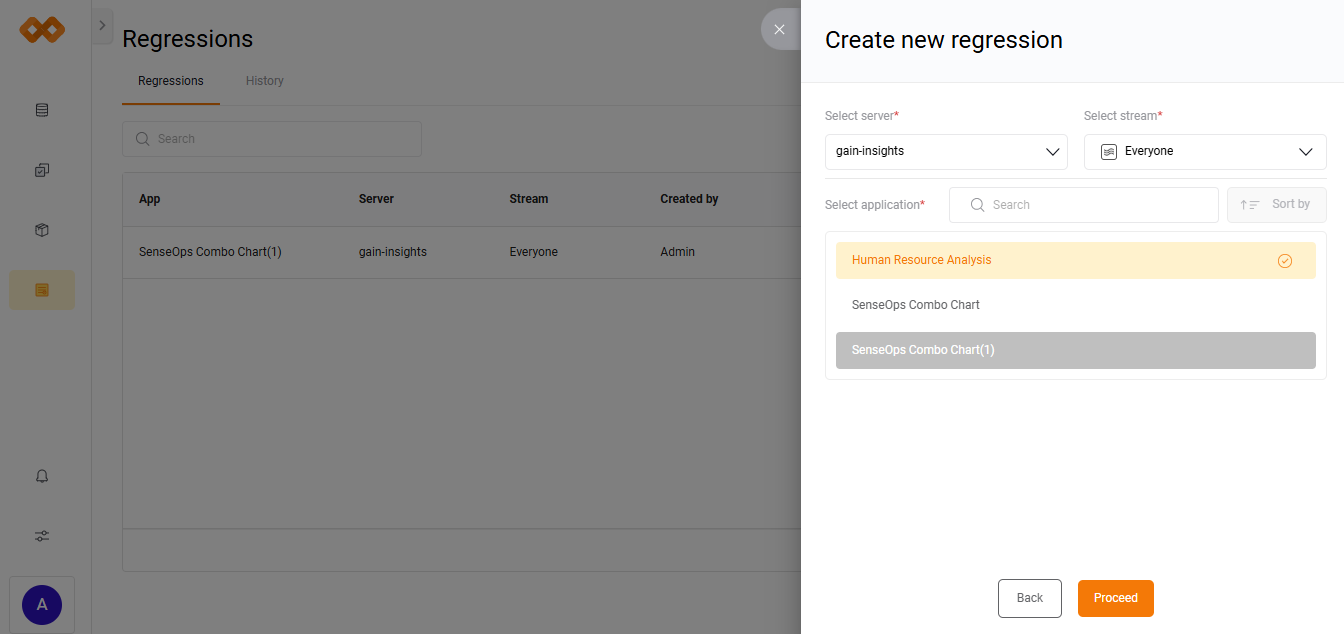Open the Select stream dropdown
1344x634 pixels.
point(1204,152)
